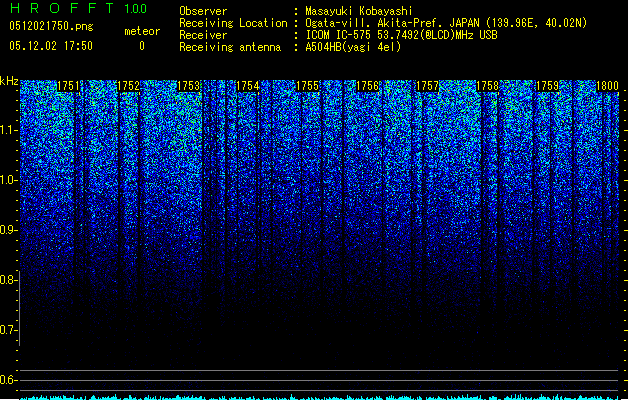Image resolution: width=629 pixels, height=400 pixels.
Task: Click the cyan signal level graph at bottom
Action: [x=319, y=397]
